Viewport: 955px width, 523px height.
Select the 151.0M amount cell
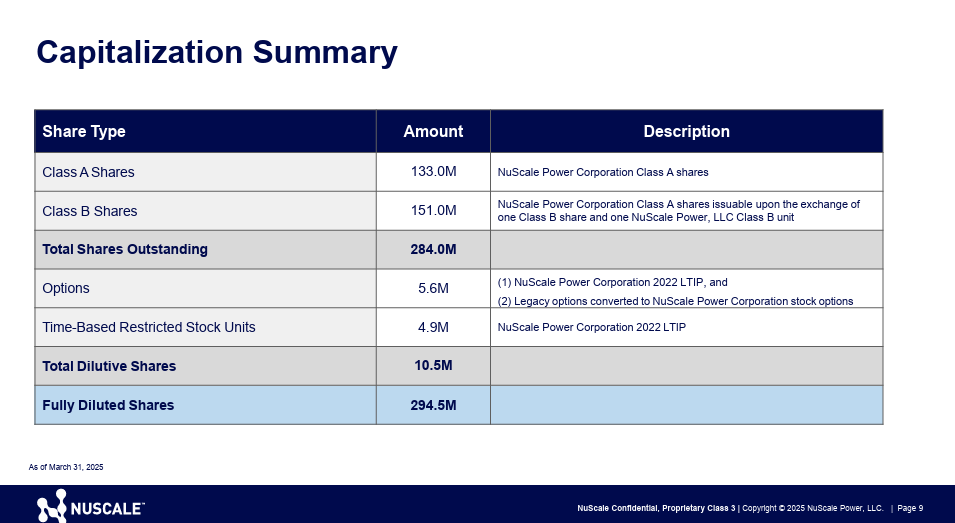tap(433, 211)
